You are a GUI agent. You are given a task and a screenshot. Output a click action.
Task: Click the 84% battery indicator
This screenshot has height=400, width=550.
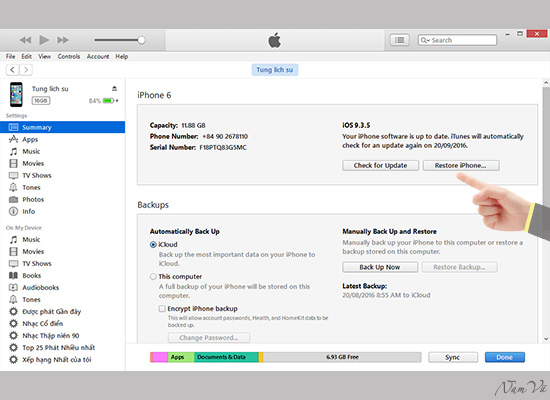[x=103, y=101]
